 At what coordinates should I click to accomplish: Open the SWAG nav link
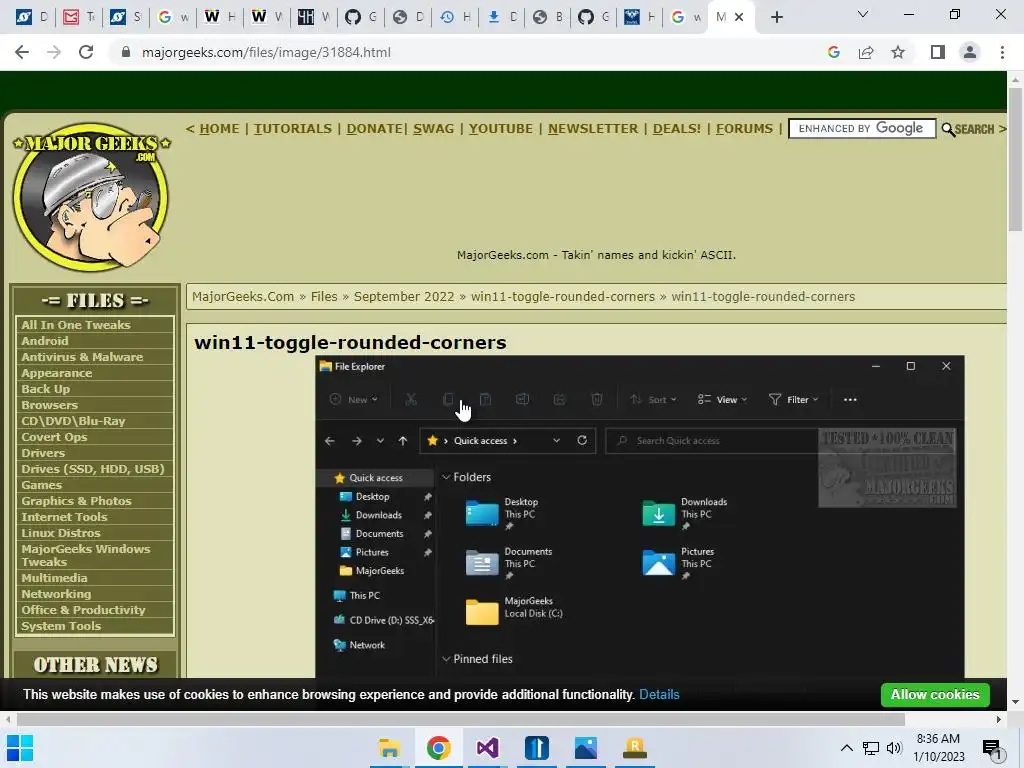pyautogui.click(x=434, y=129)
